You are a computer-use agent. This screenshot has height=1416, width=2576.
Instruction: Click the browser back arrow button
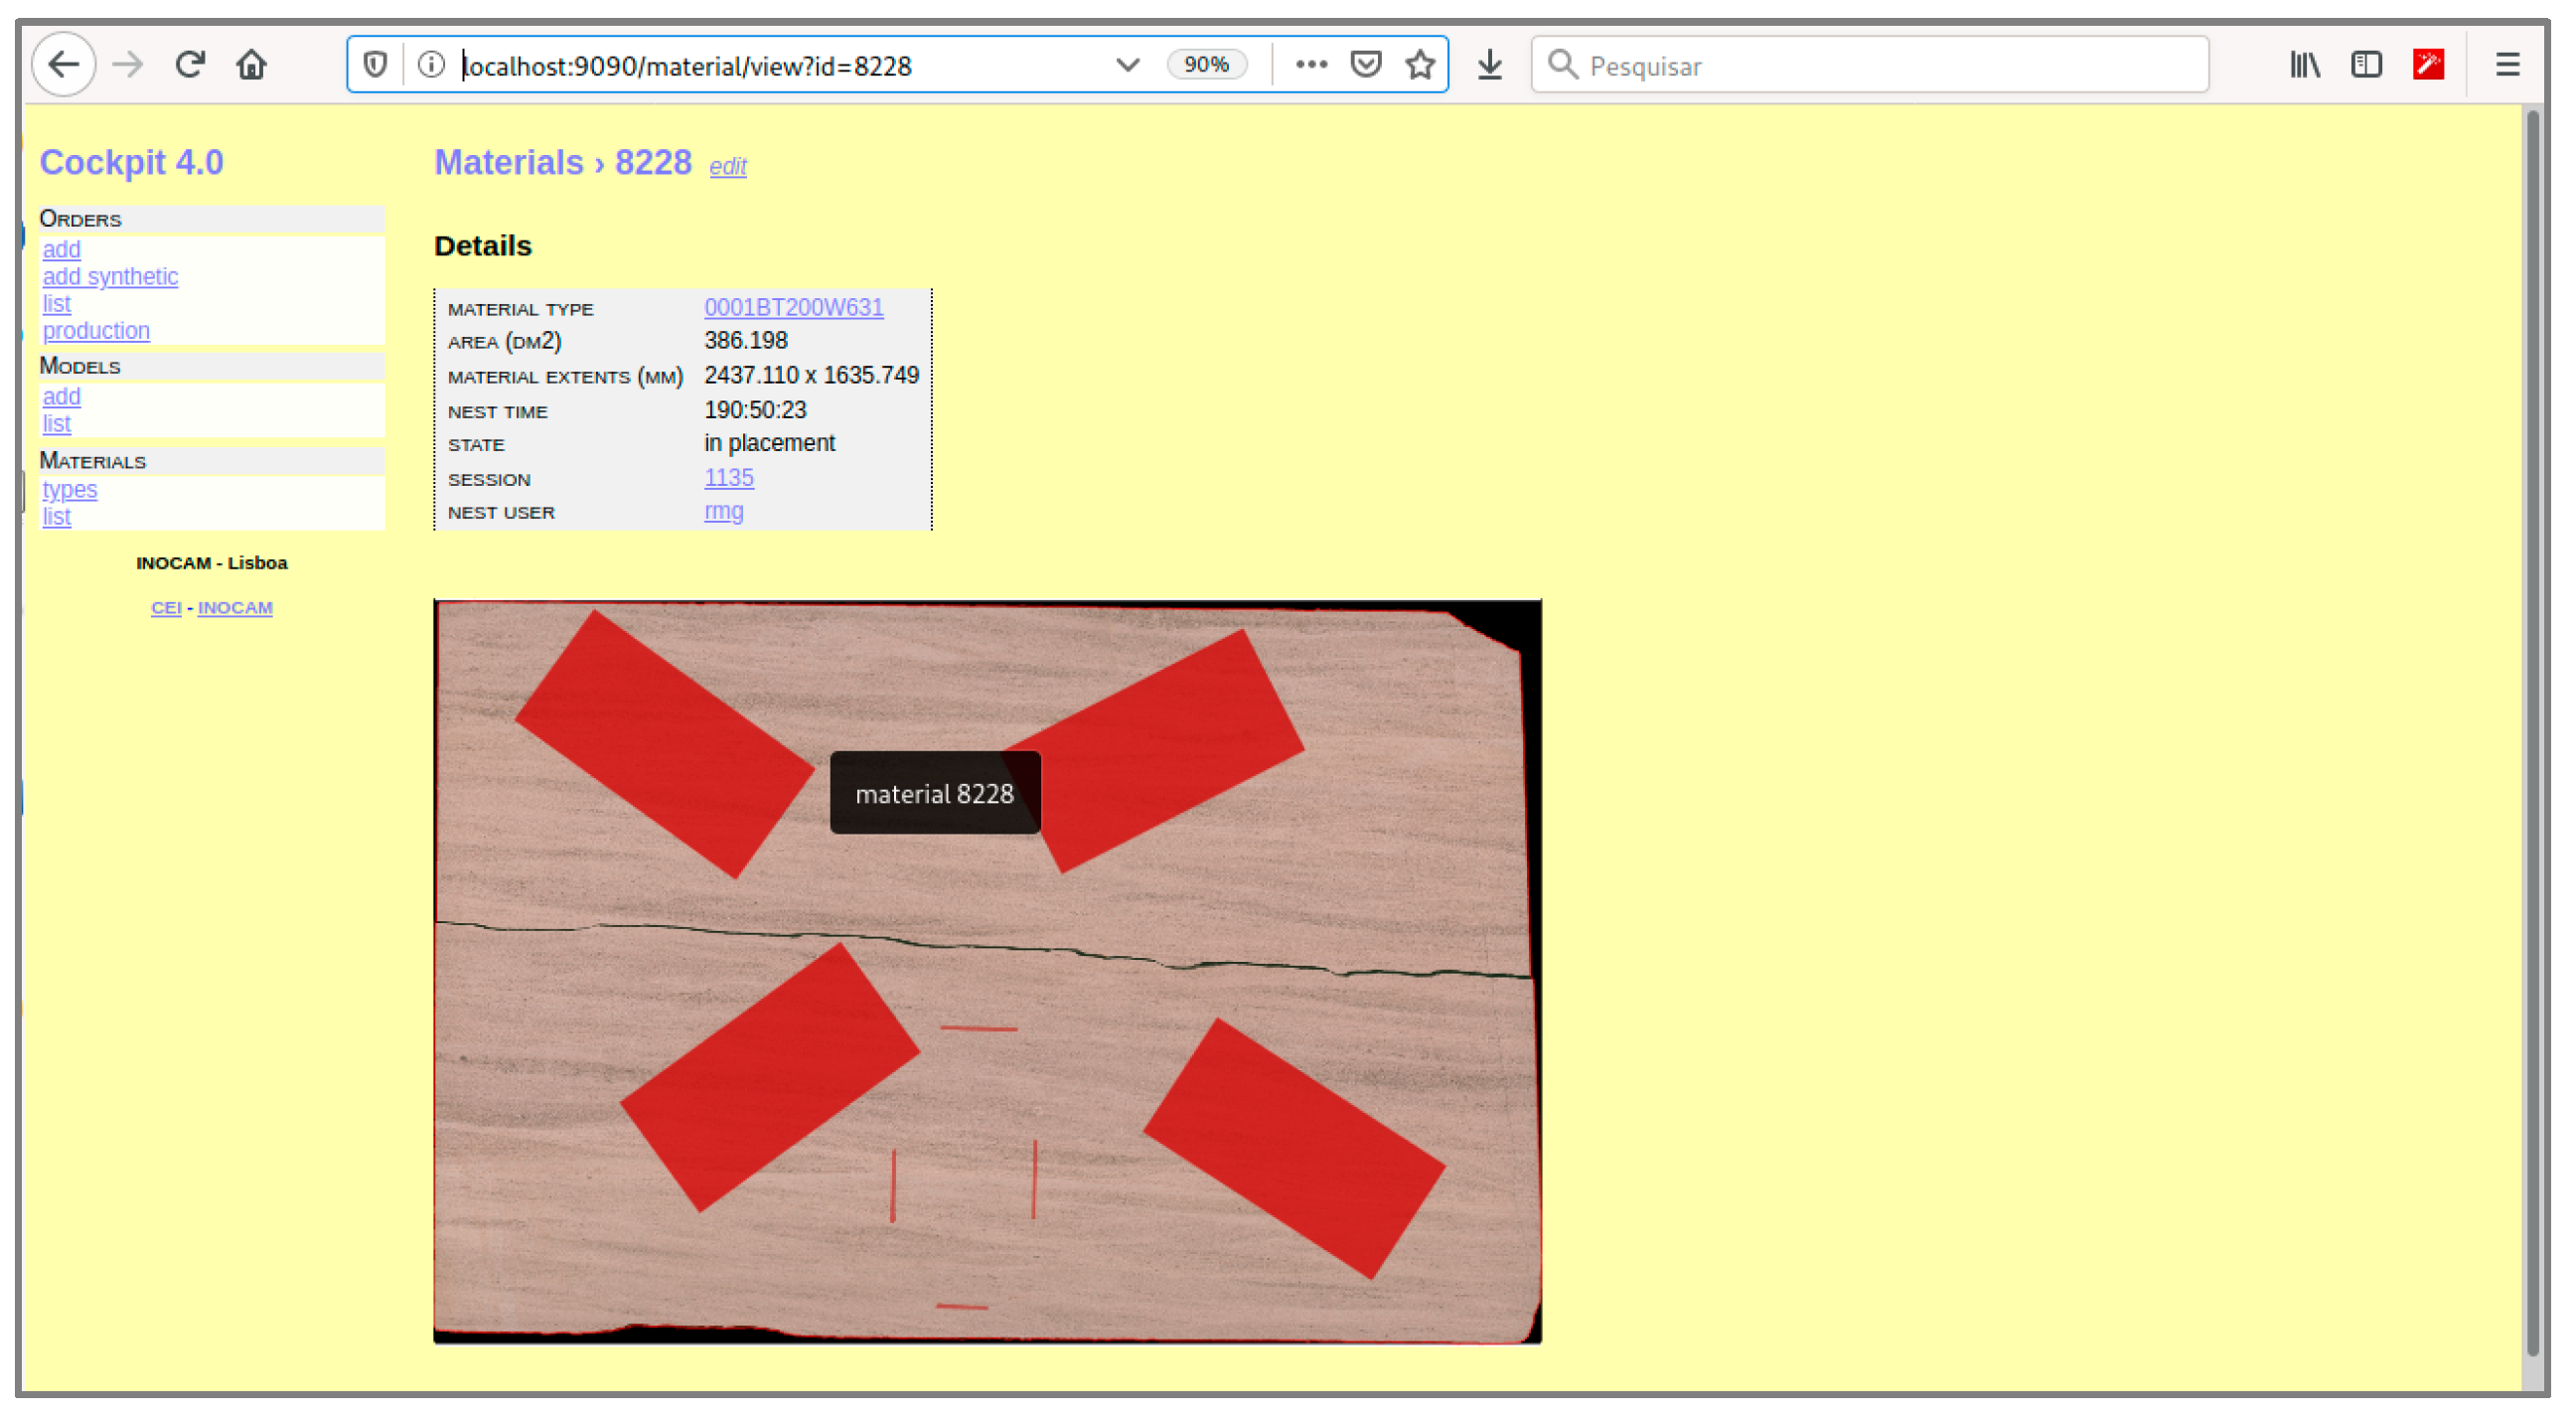tap(64, 65)
